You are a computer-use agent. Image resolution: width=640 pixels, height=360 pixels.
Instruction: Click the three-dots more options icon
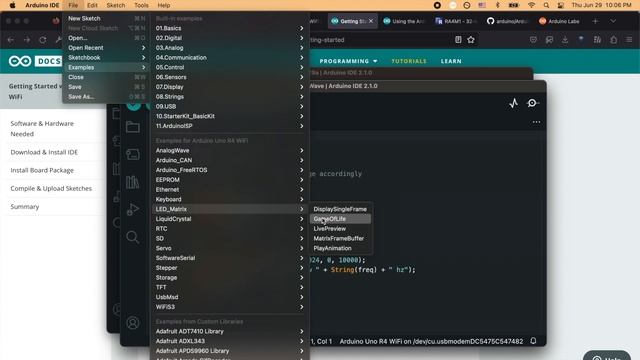(536, 122)
